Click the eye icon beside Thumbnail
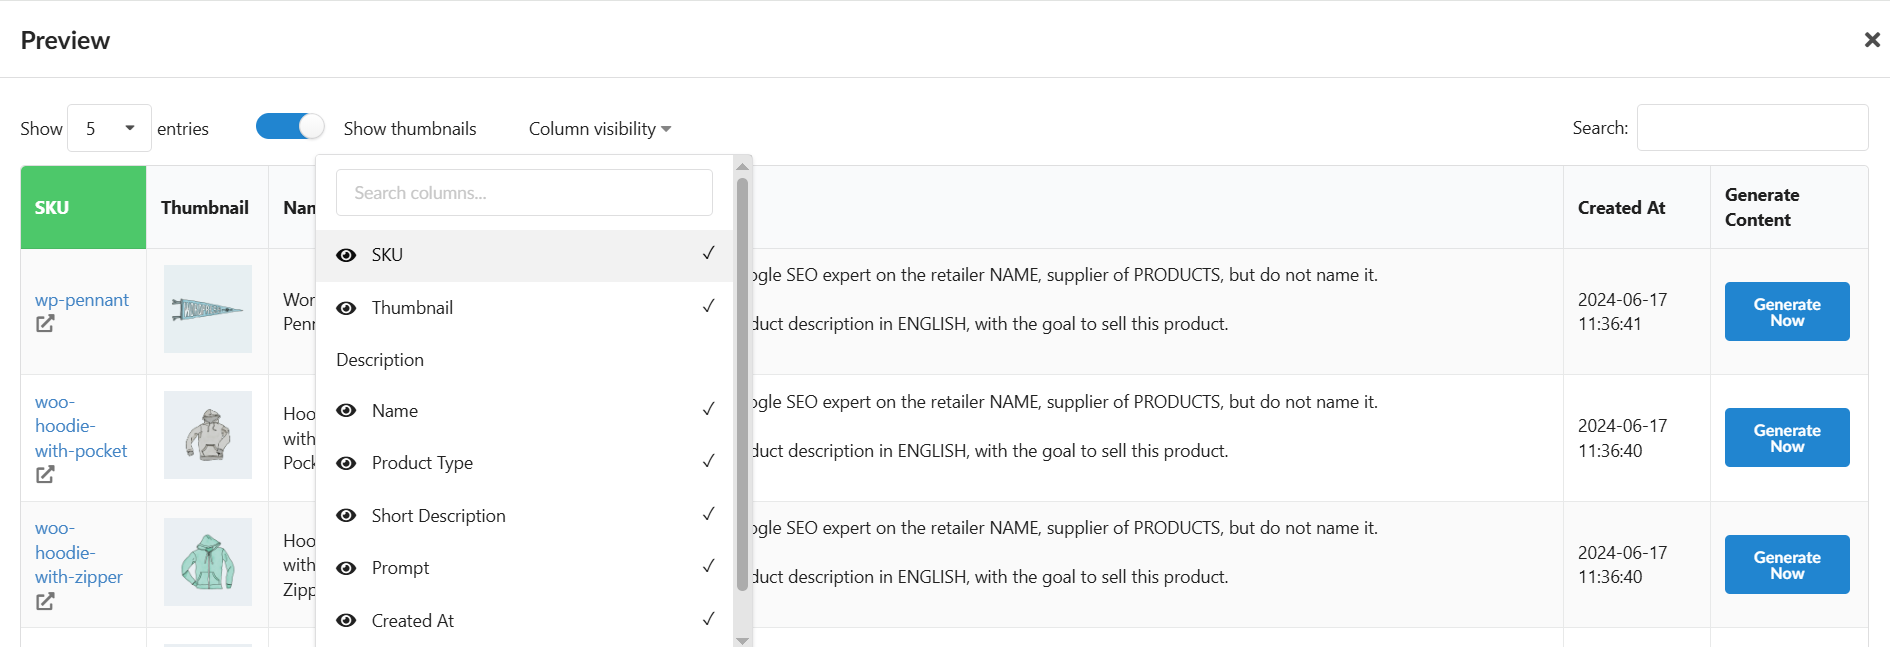The width and height of the screenshot is (1890, 647). pyautogui.click(x=346, y=308)
